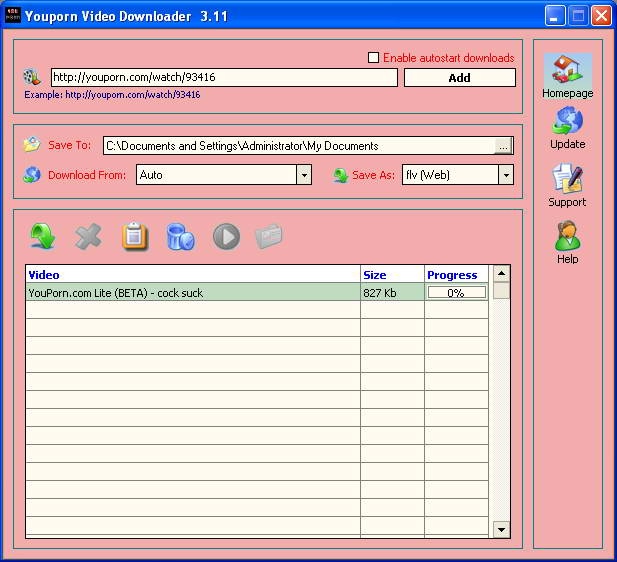Click the clipboard paste toolbar icon
The width and height of the screenshot is (617, 562).
point(135,236)
